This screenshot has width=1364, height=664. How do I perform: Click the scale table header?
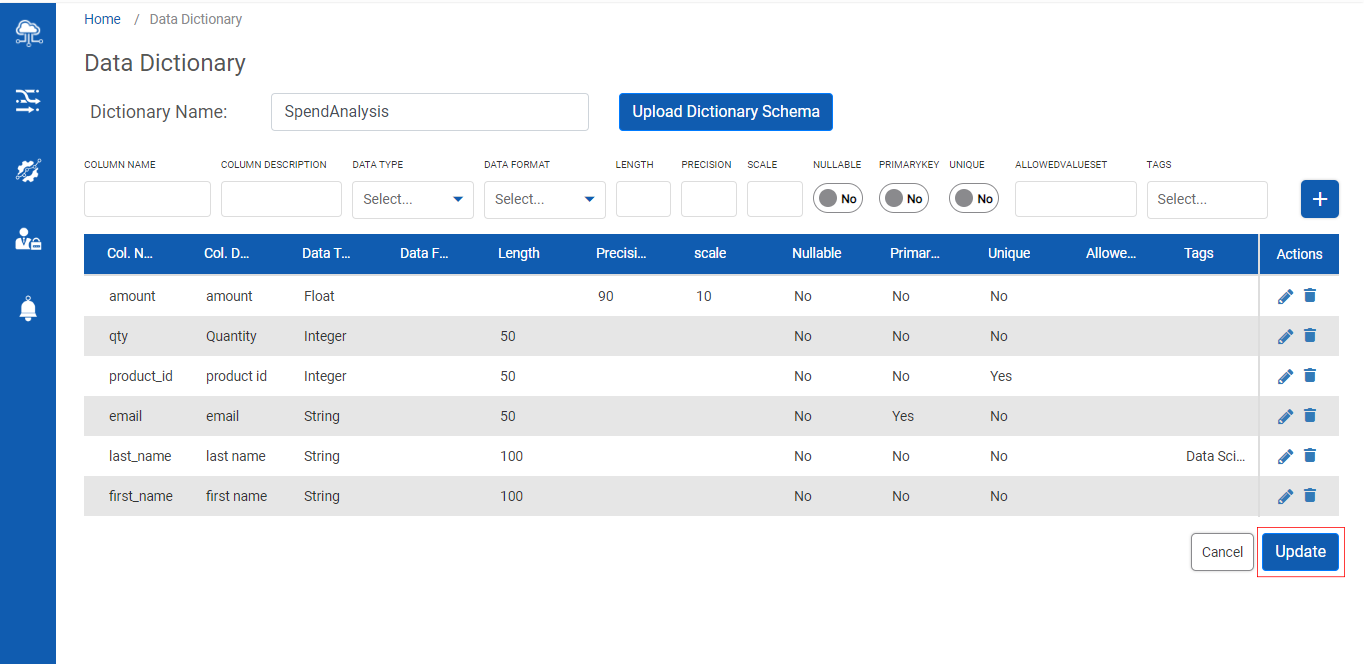pos(710,253)
